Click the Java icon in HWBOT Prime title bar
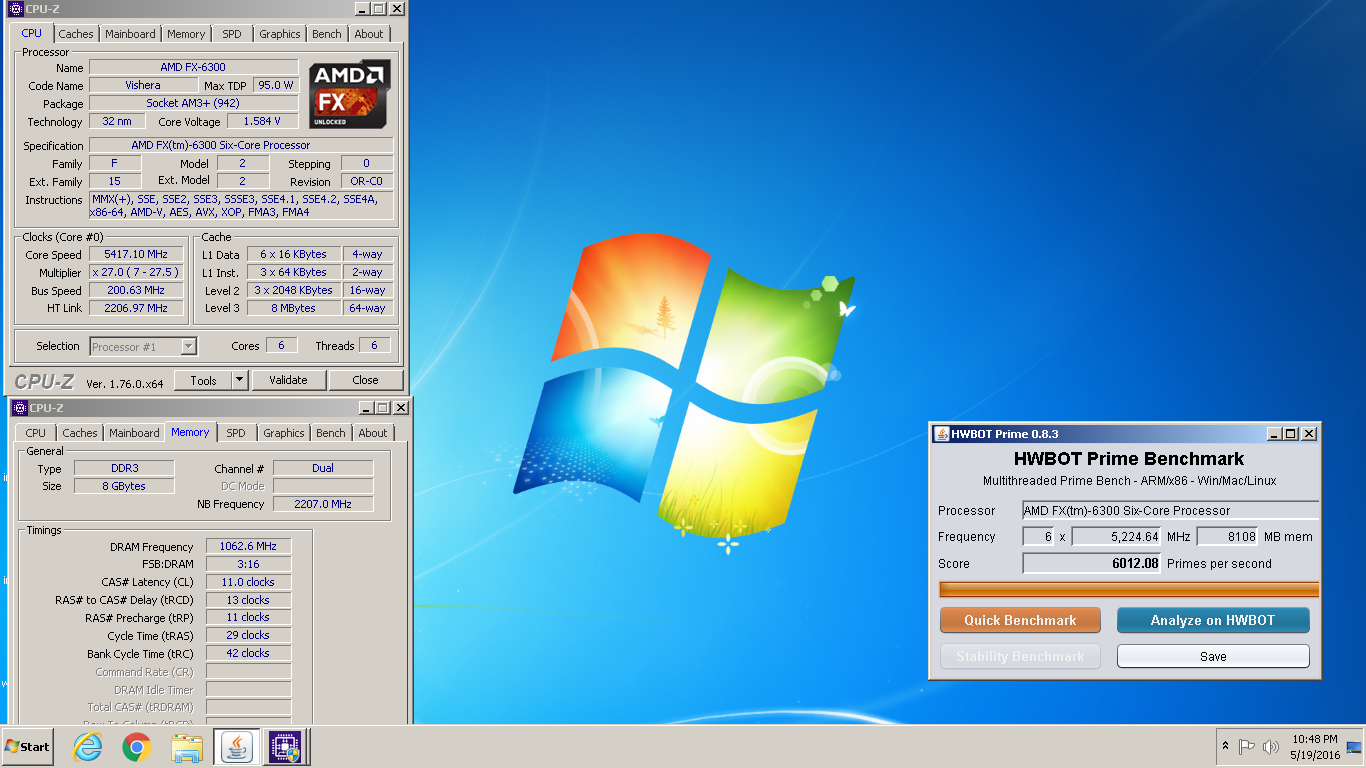This screenshot has width=1366, height=768. pyautogui.click(x=941, y=434)
